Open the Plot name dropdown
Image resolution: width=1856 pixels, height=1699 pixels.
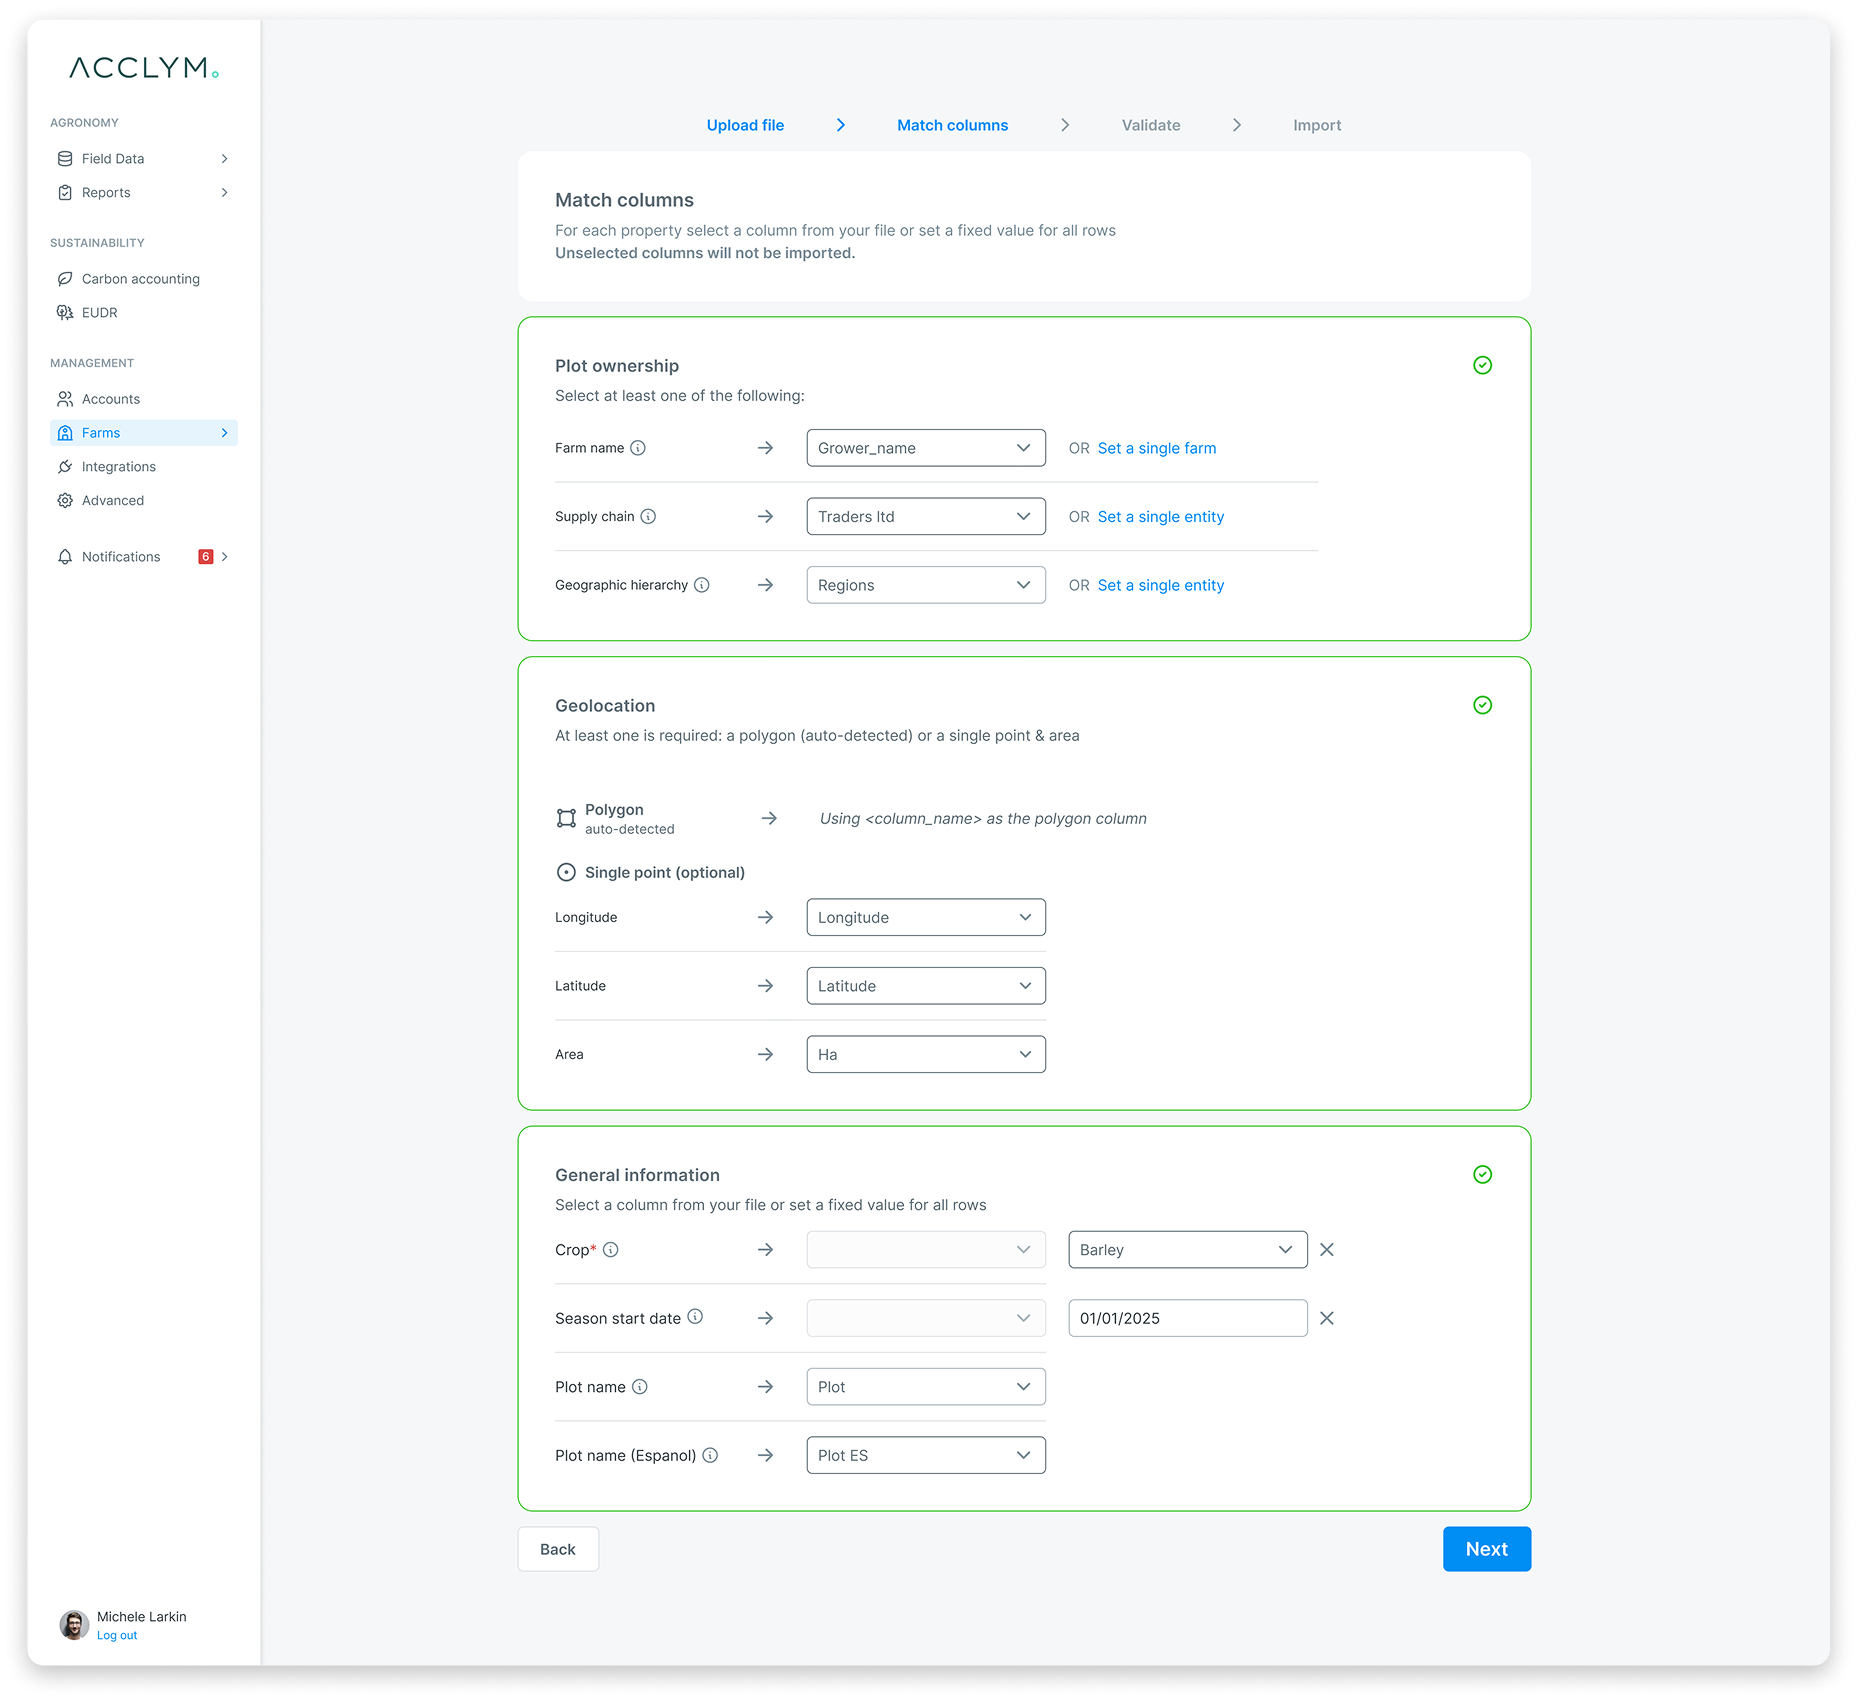[926, 1387]
